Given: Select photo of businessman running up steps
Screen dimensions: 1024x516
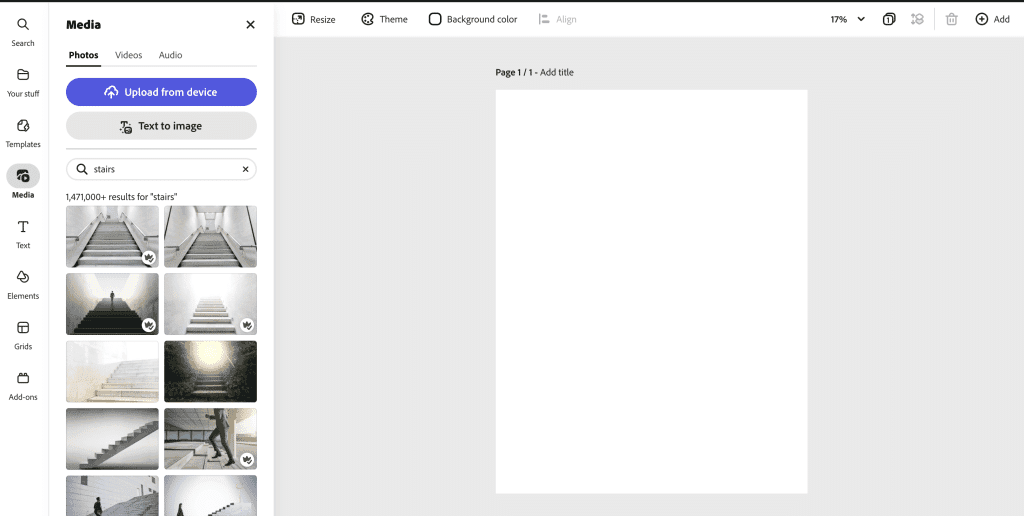Looking at the screenshot, I should (210, 439).
